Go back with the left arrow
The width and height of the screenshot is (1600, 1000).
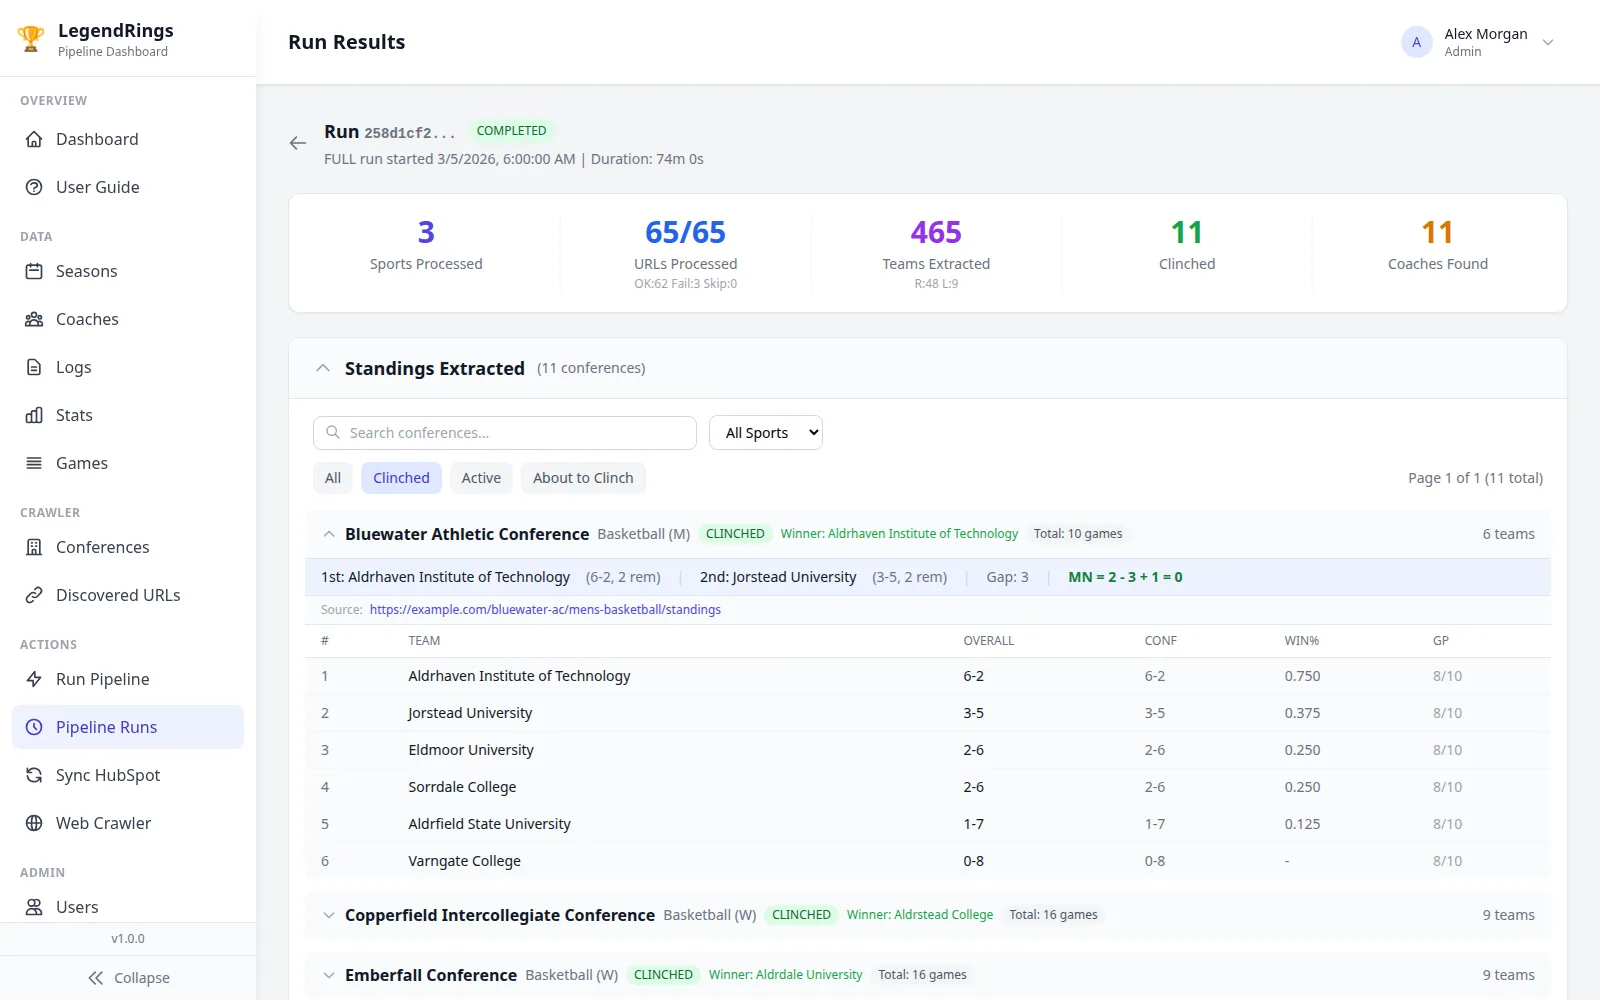point(298,143)
